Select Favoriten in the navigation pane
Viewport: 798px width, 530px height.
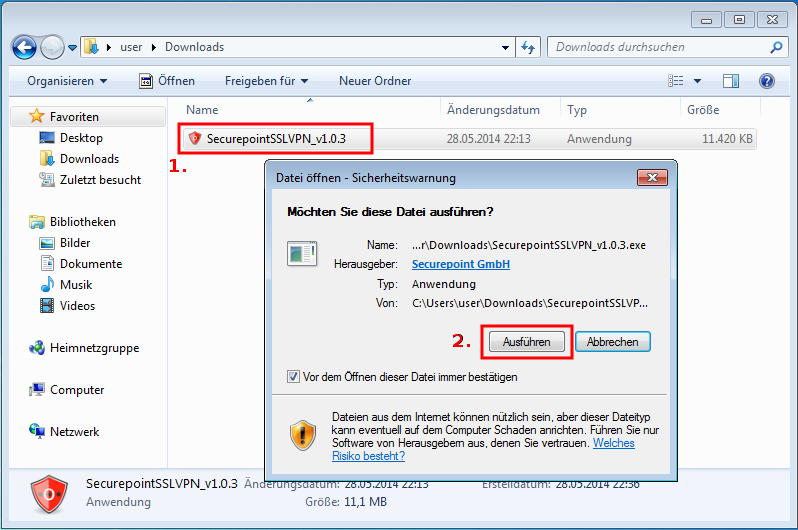point(74,117)
